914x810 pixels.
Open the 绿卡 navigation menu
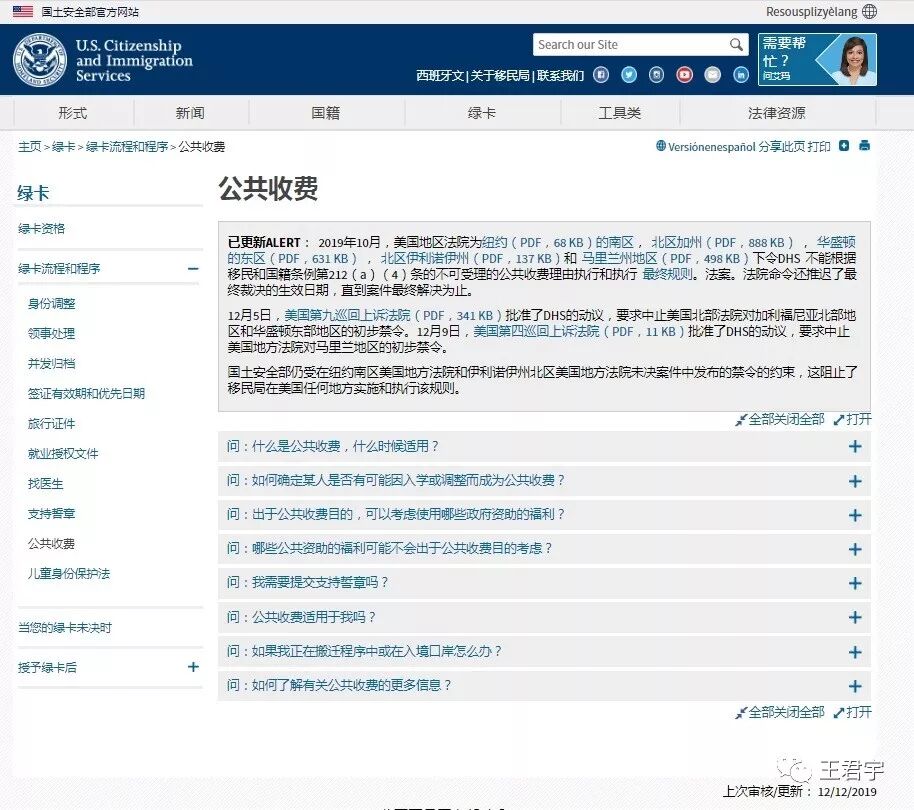482,113
